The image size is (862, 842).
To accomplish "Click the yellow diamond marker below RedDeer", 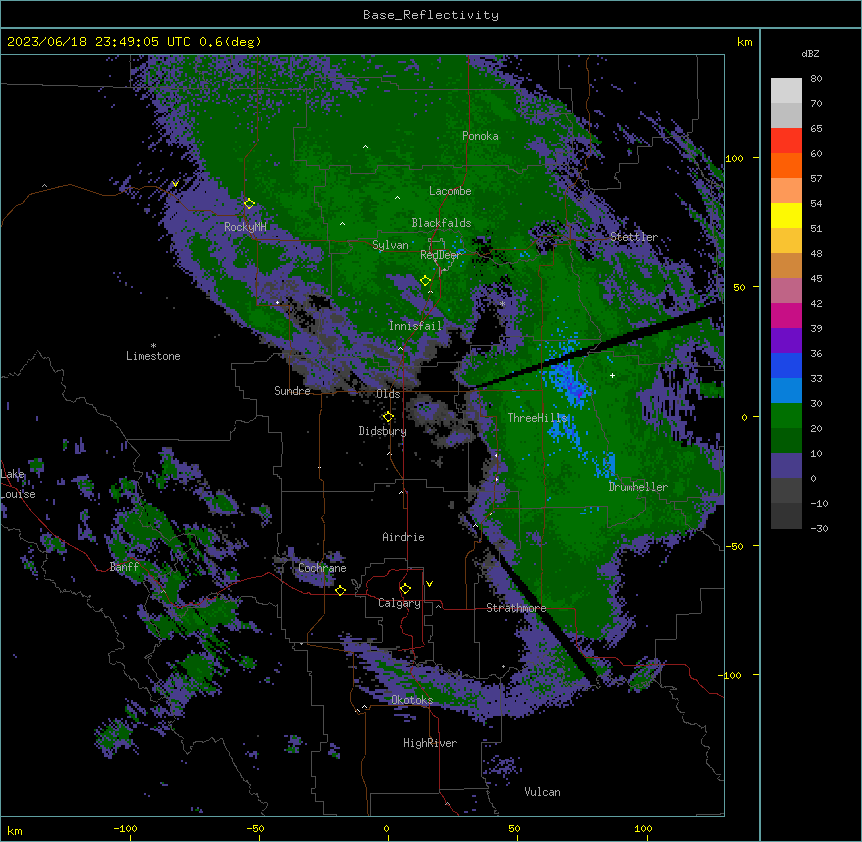I will pyautogui.click(x=425, y=281).
